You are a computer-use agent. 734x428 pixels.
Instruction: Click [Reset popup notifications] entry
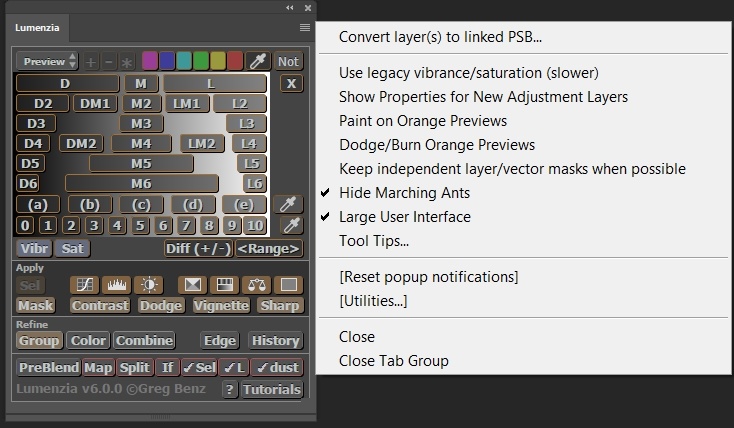pos(428,277)
